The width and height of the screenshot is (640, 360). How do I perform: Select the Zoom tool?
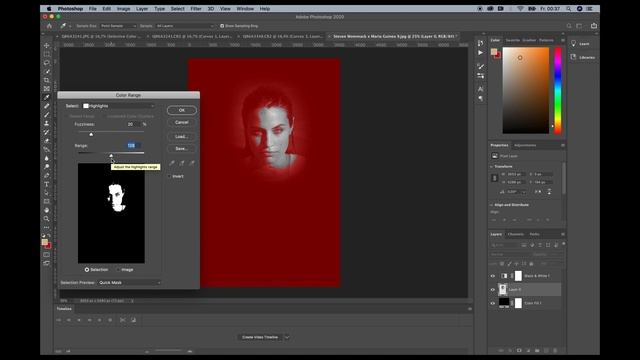coord(47,219)
